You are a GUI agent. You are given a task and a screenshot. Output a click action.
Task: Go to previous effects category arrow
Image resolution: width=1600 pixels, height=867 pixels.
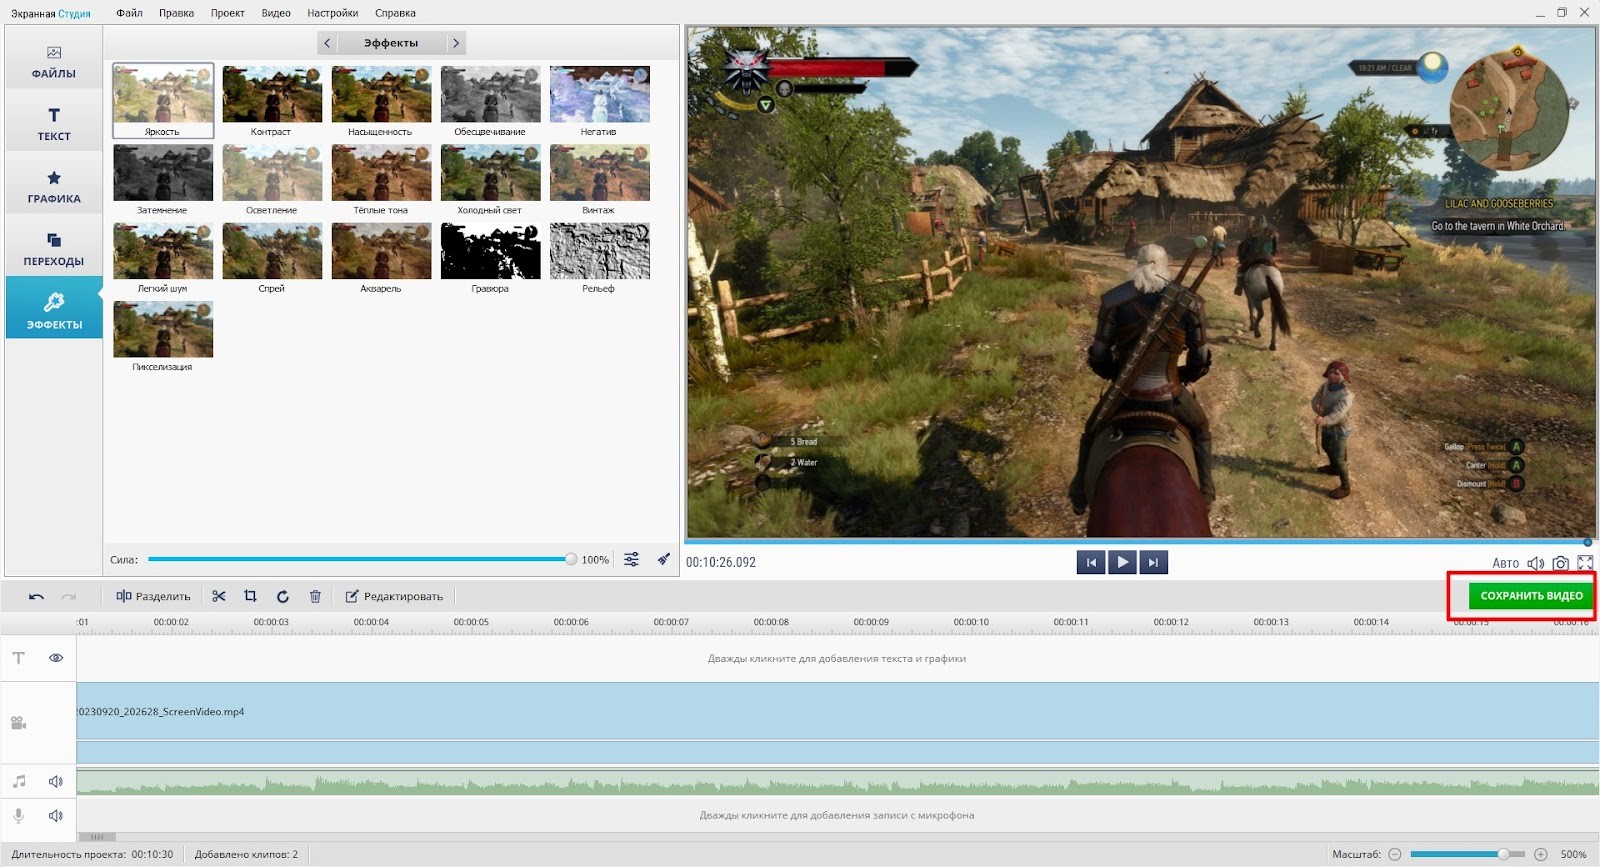tap(327, 43)
